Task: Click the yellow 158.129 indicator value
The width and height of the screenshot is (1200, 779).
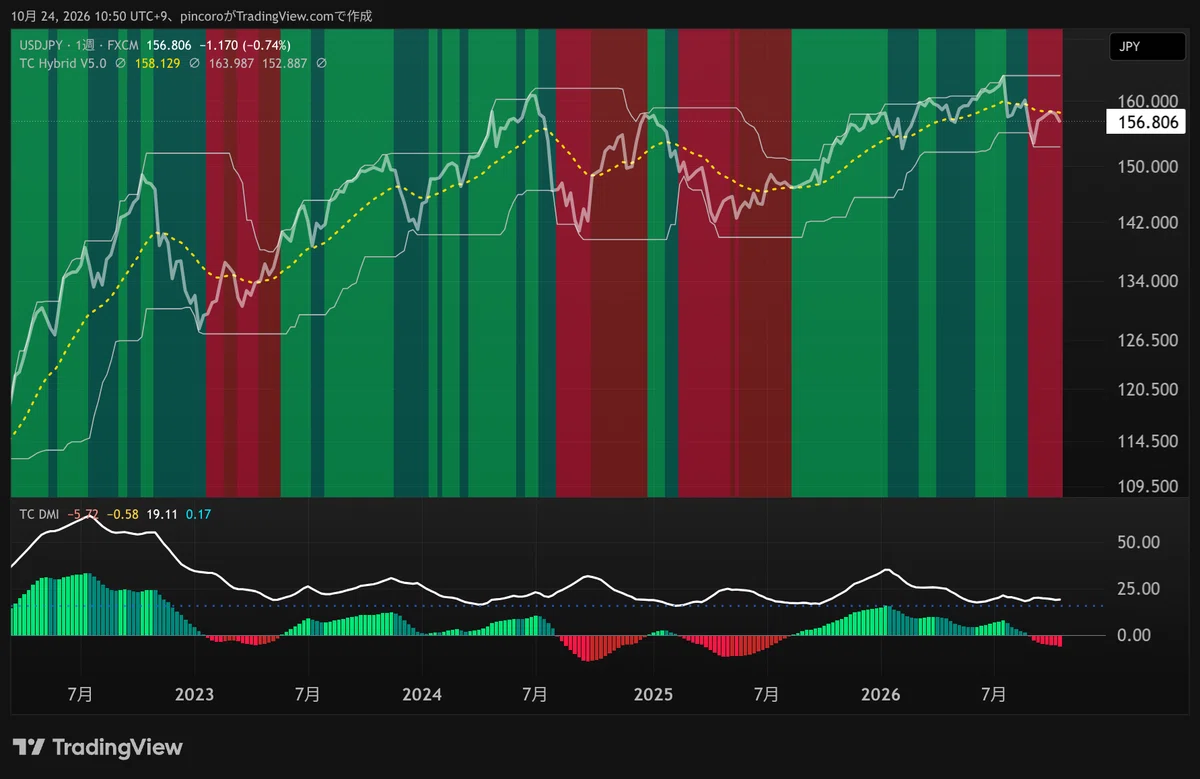Action: 157,63
